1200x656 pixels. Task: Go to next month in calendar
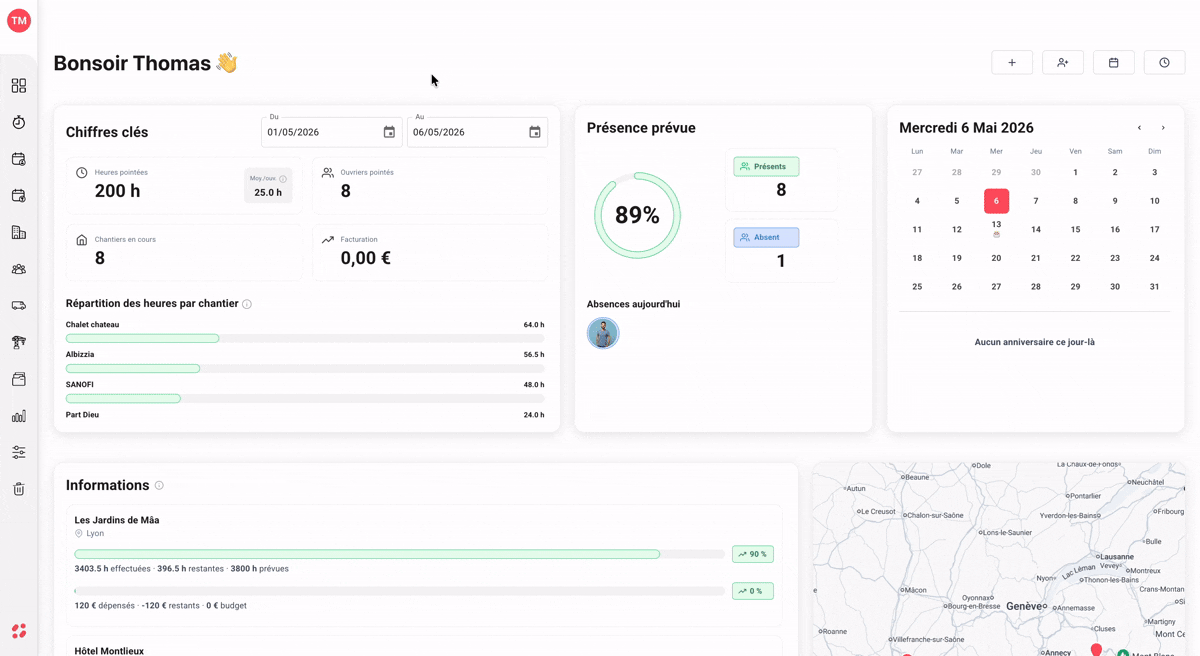point(1163,128)
